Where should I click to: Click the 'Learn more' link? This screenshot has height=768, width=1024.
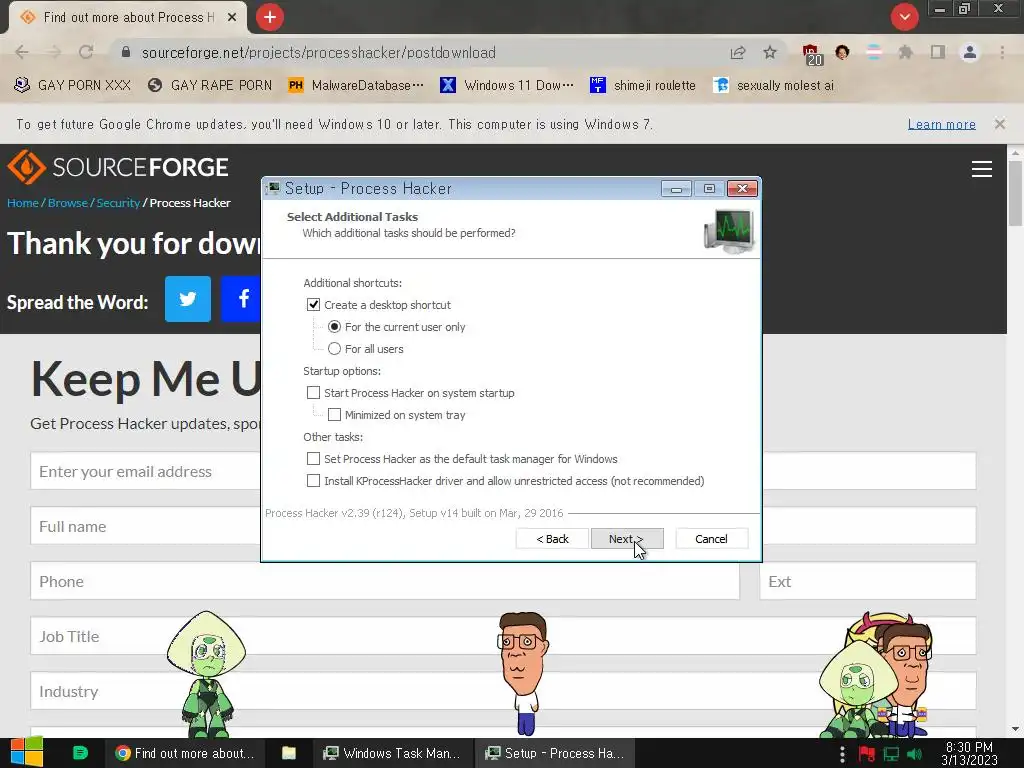coord(942,124)
